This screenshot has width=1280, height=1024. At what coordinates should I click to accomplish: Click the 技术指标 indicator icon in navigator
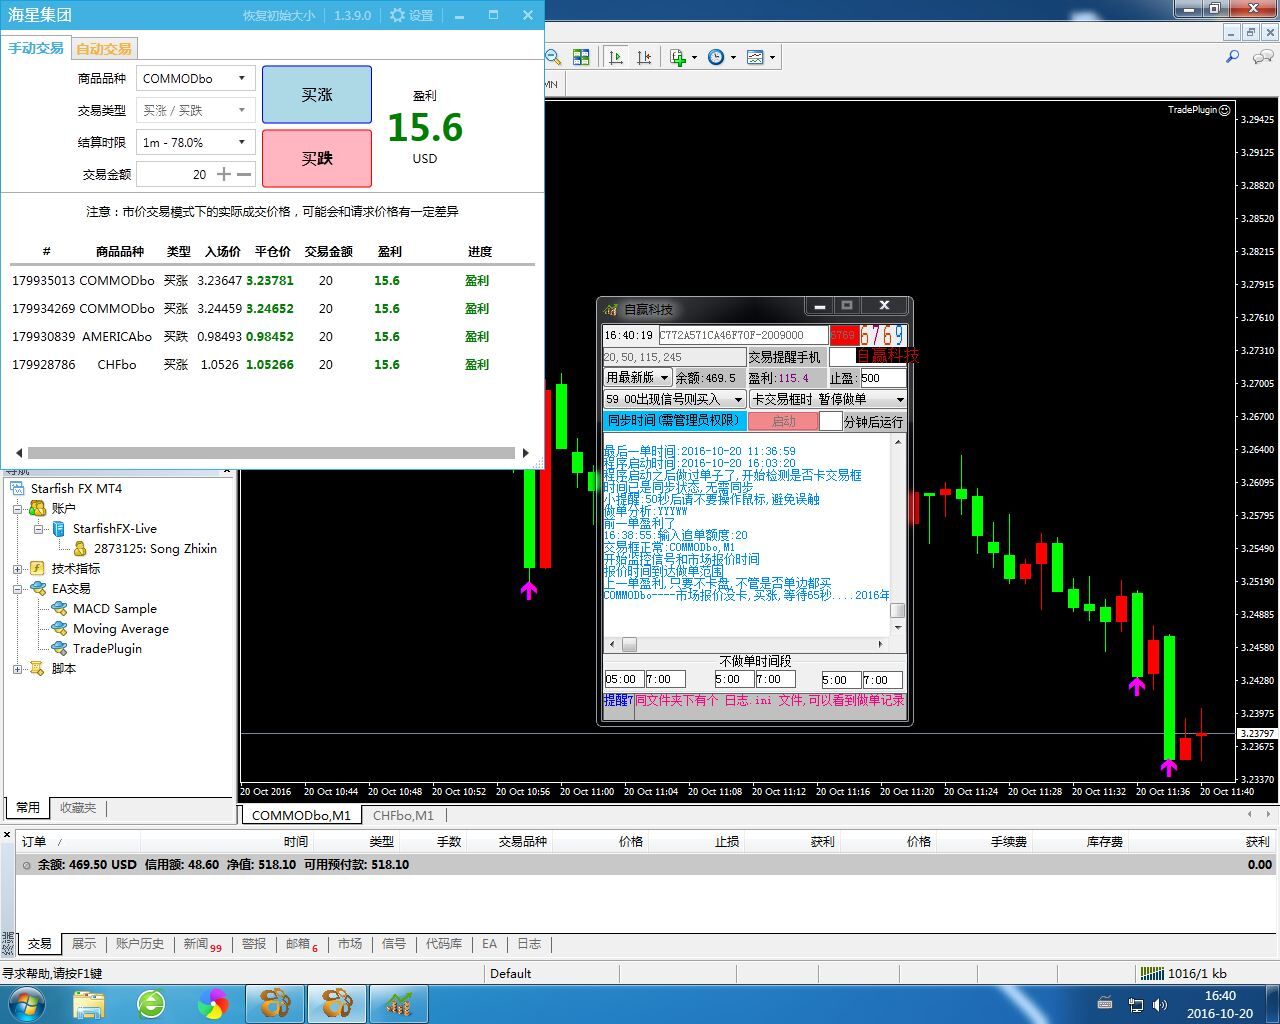(38, 568)
